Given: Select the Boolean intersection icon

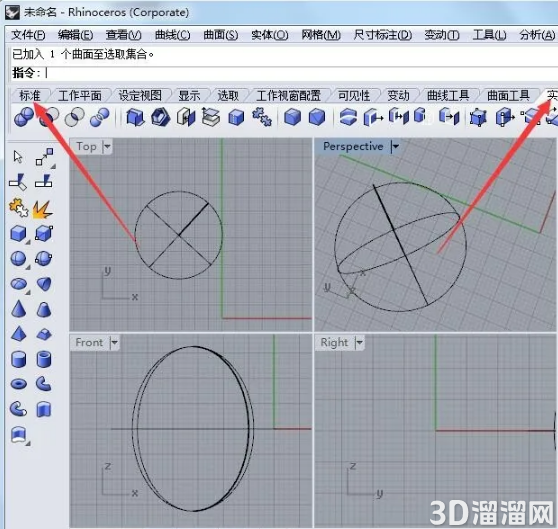Looking at the screenshot, I should click(75, 117).
